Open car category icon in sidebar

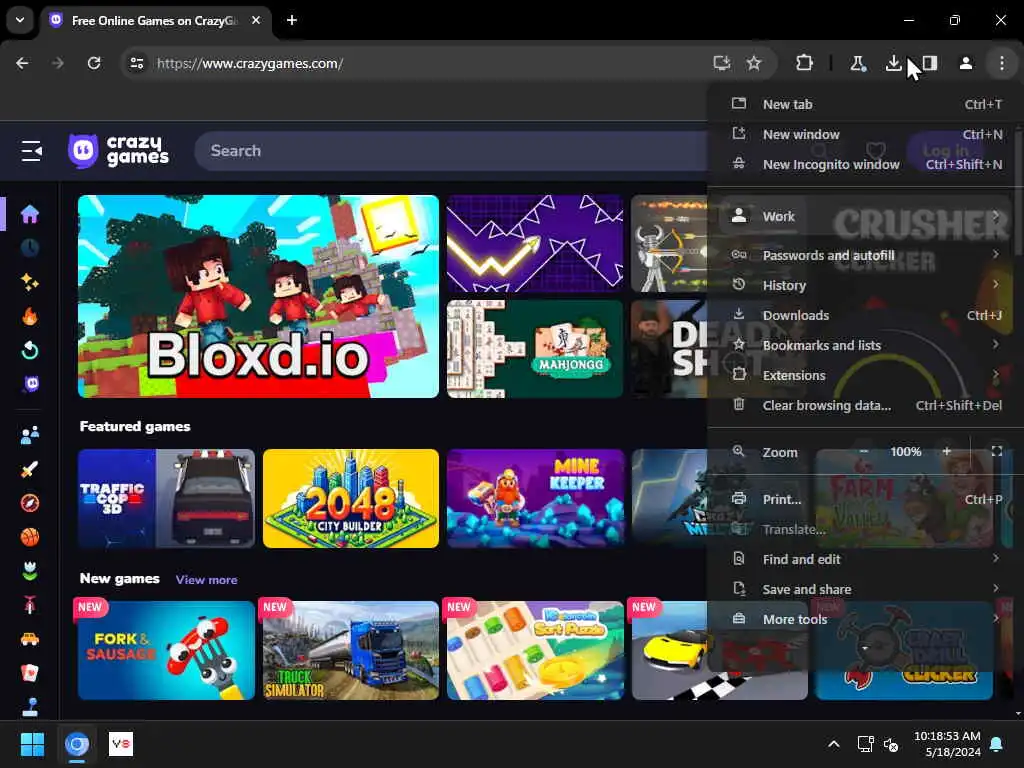coord(29,639)
